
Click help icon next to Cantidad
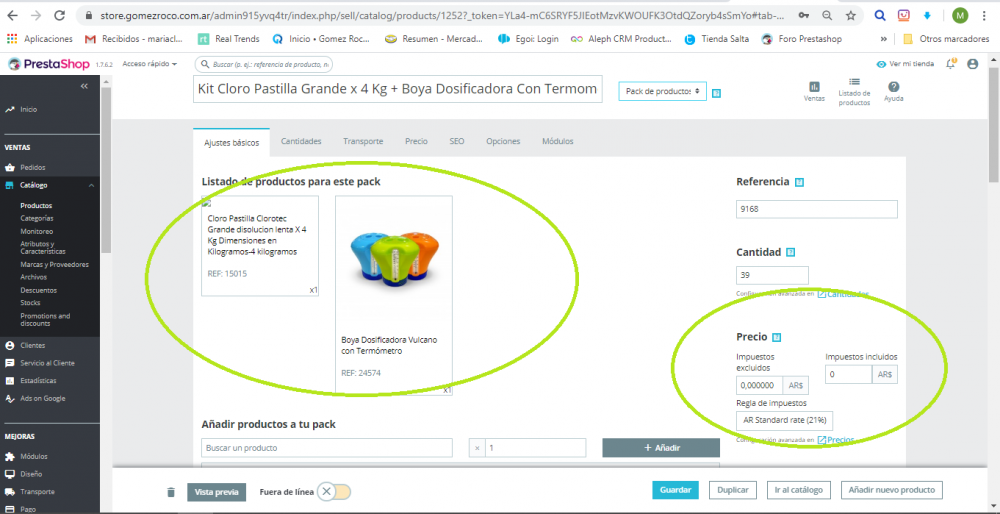pos(791,253)
